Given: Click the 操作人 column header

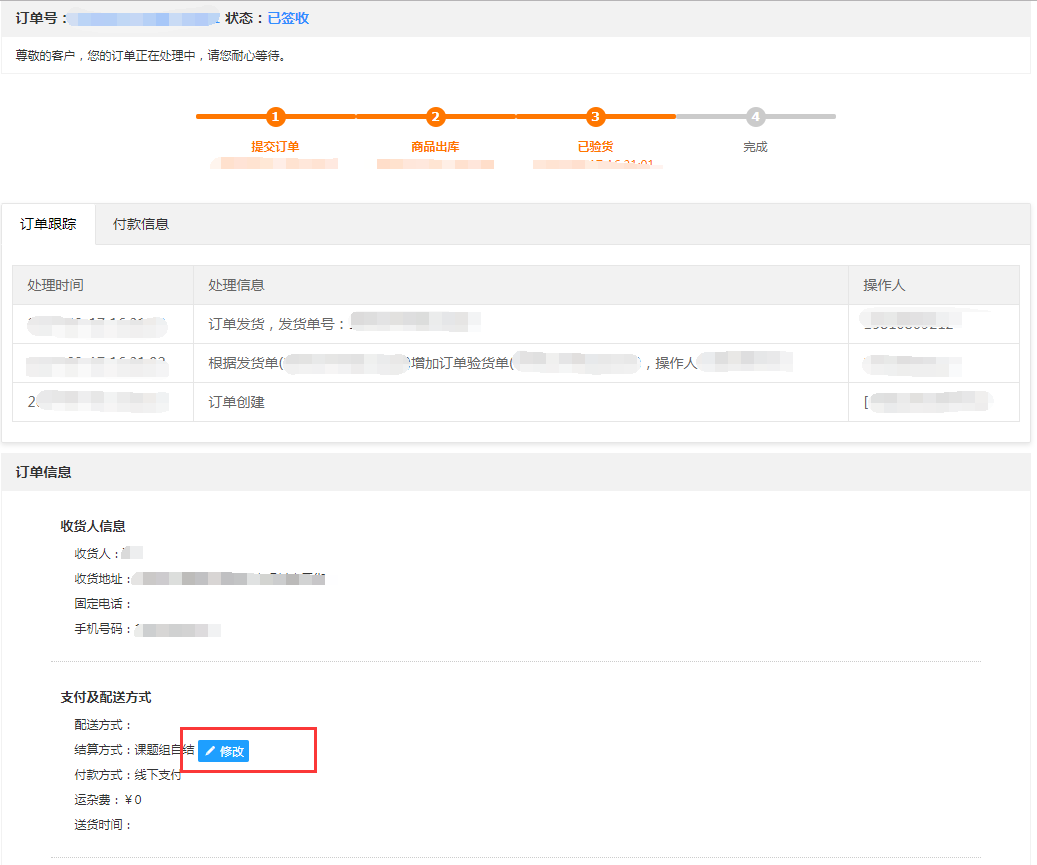Looking at the screenshot, I should (884, 285).
